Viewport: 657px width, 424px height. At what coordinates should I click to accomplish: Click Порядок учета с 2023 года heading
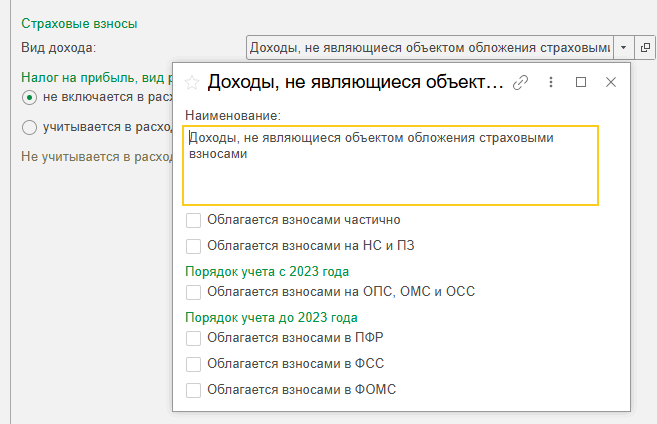(x=267, y=271)
